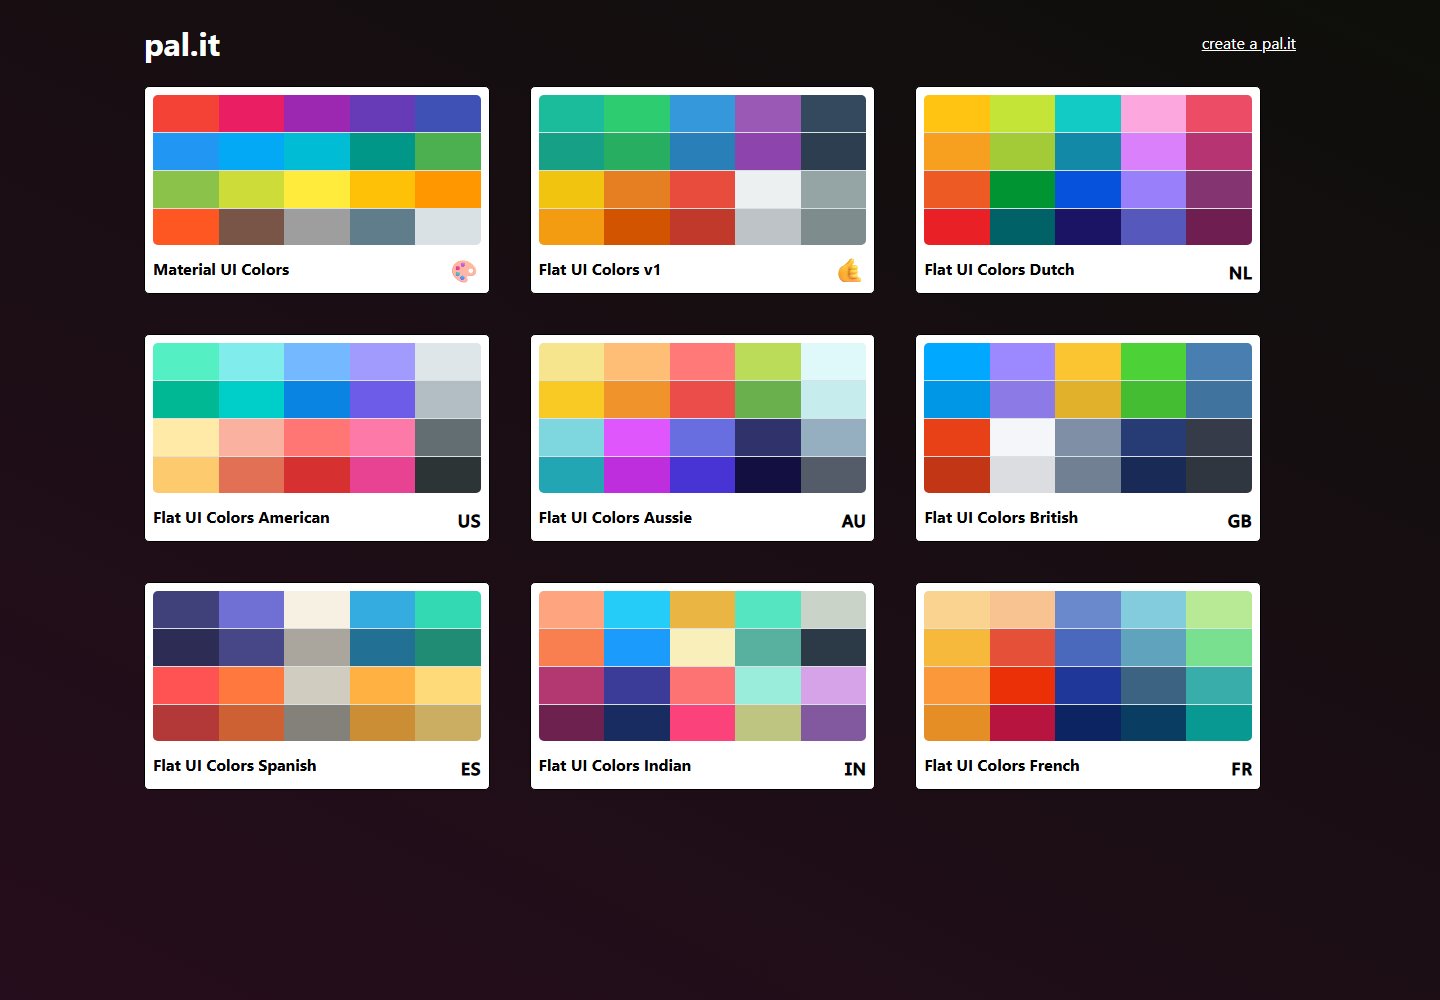The height and width of the screenshot is (1000, 1440).
Task: Pick the bright yellow swatch in Material UI Colors
Action: tap(317, 189)
